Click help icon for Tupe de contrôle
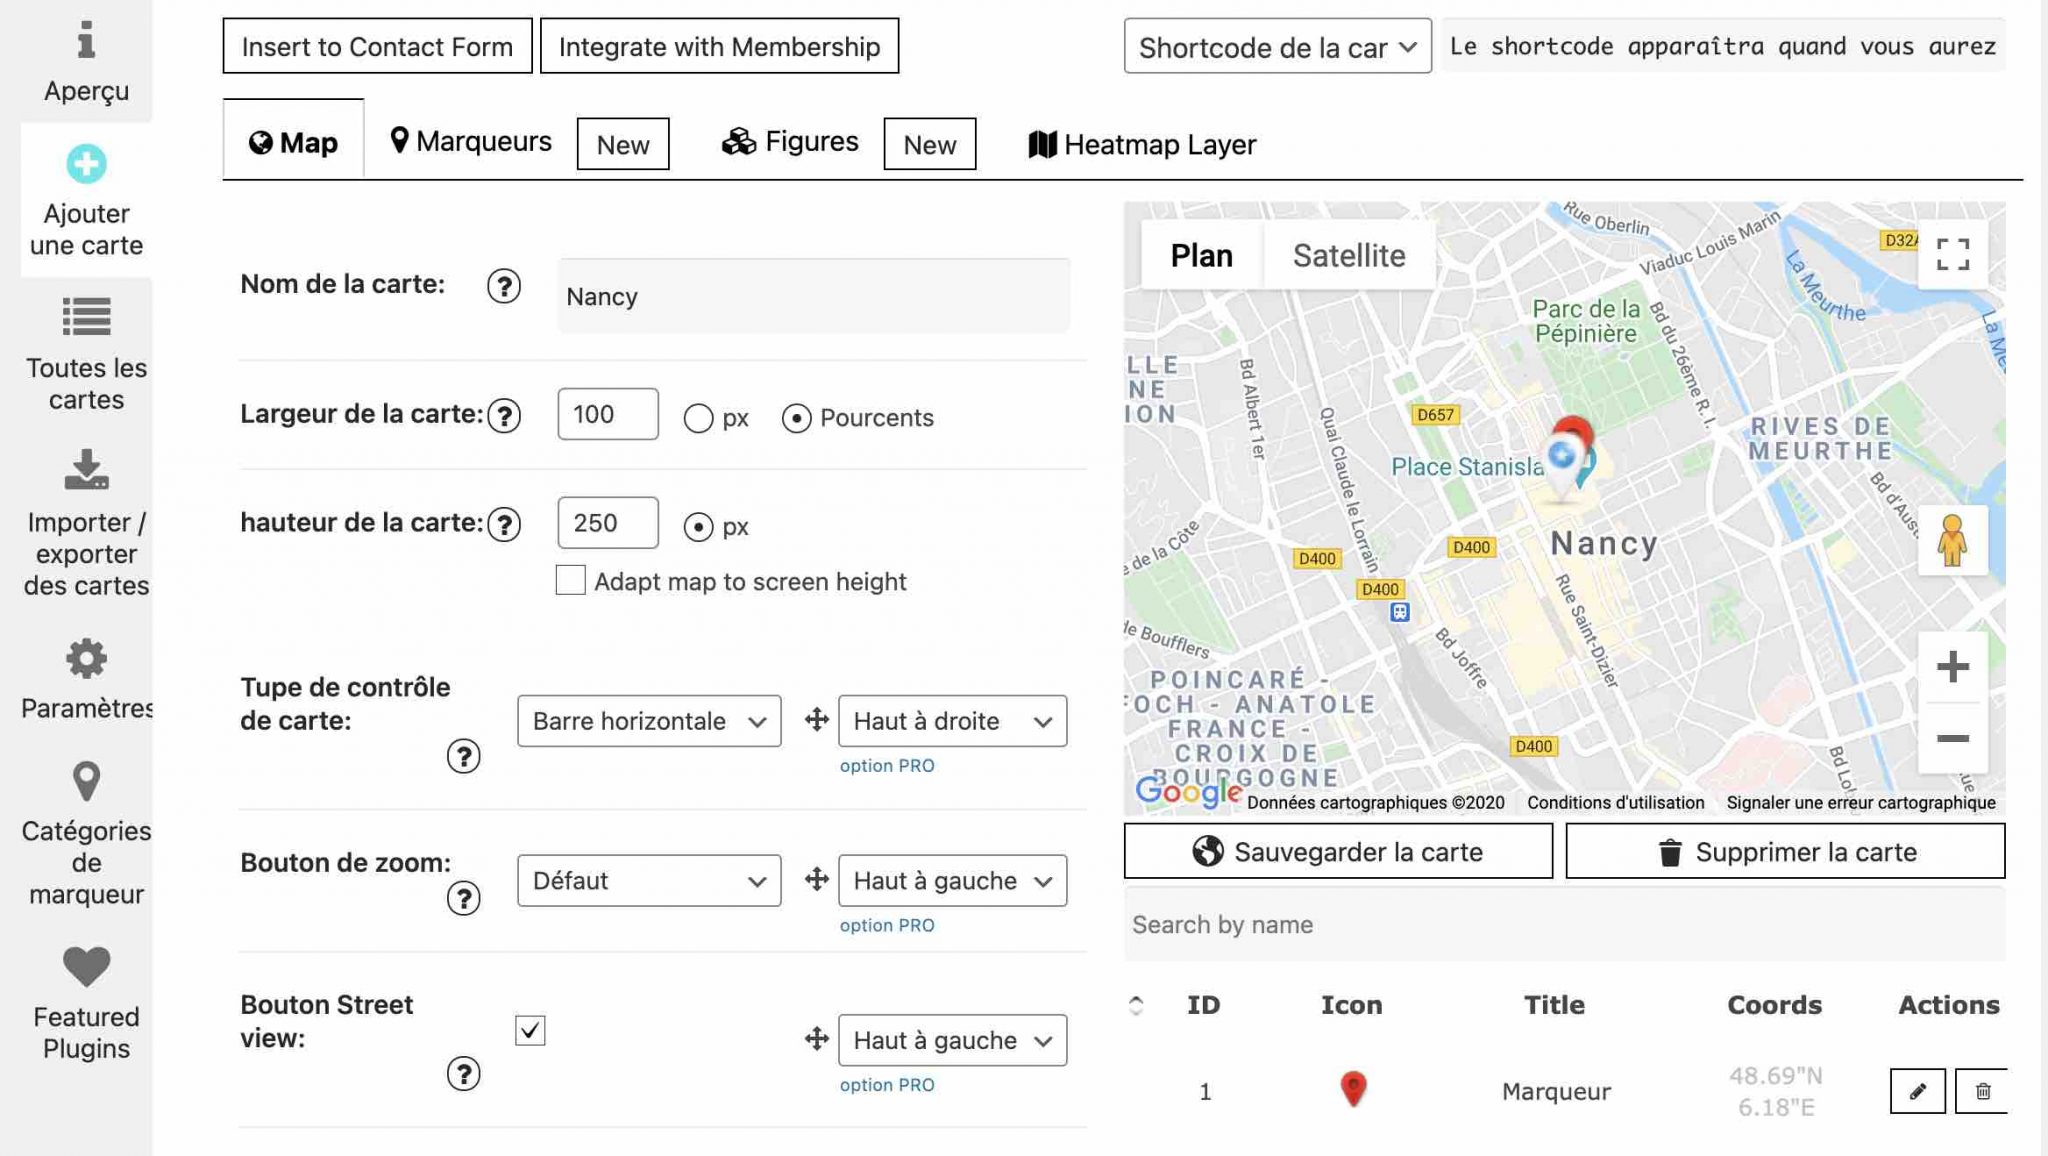 [x=463, y=756]
